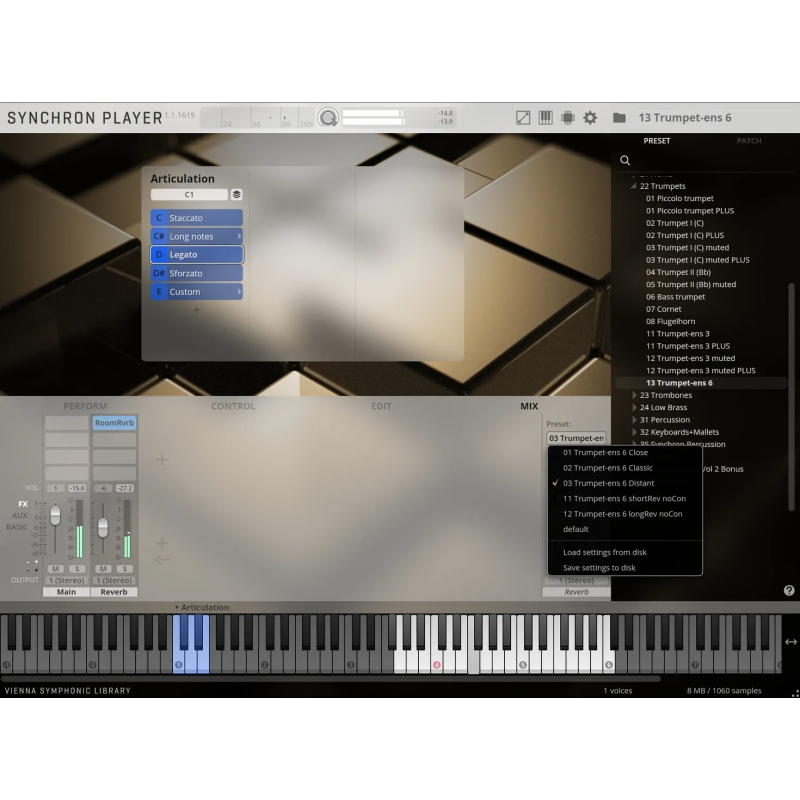Viewport: 800px width, 800px height.
Task: Open the settings gear in the top bar
Action: 589,117
